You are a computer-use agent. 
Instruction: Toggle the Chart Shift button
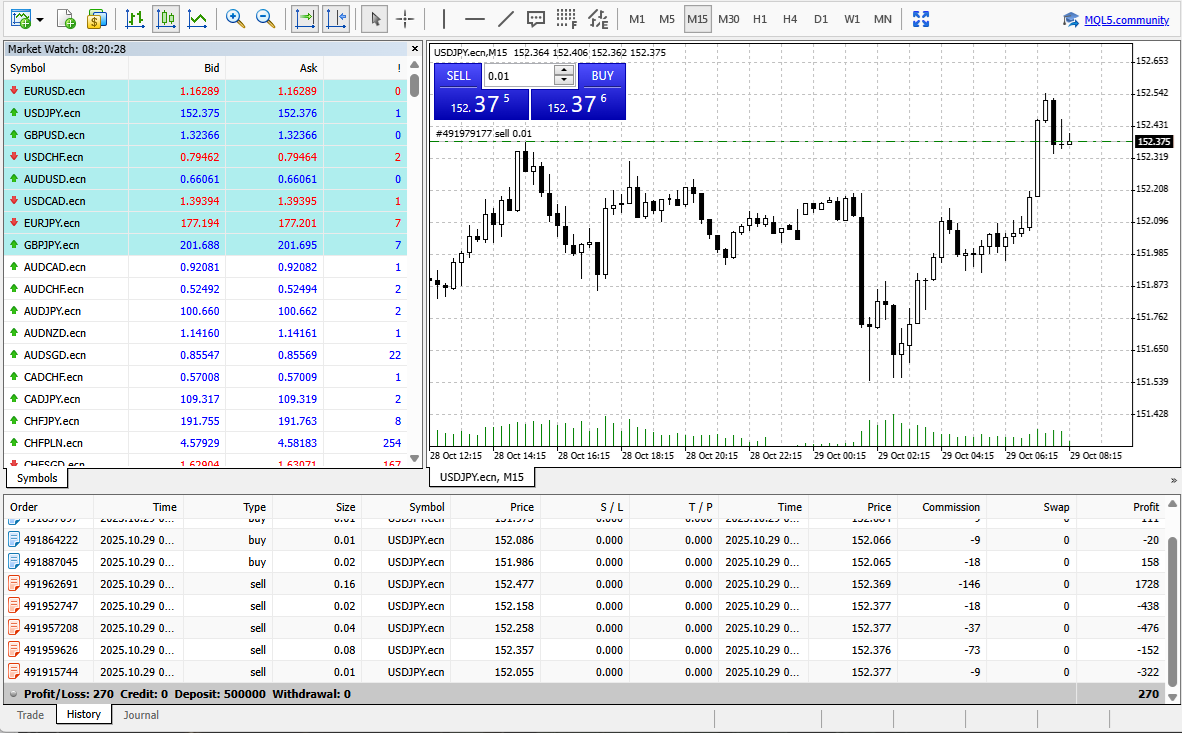(x=336, y=19)
